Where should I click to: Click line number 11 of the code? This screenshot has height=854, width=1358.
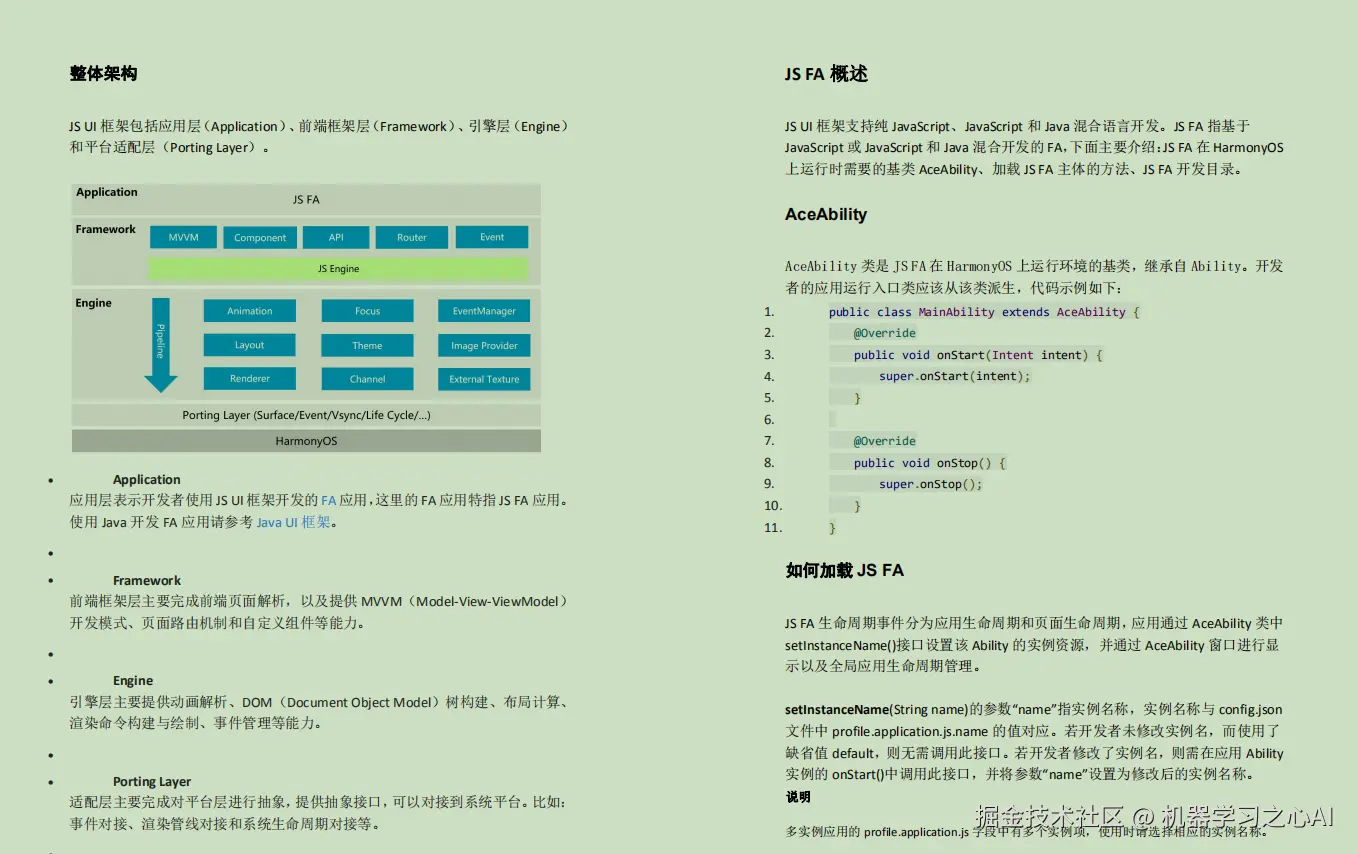coord(772,528)
